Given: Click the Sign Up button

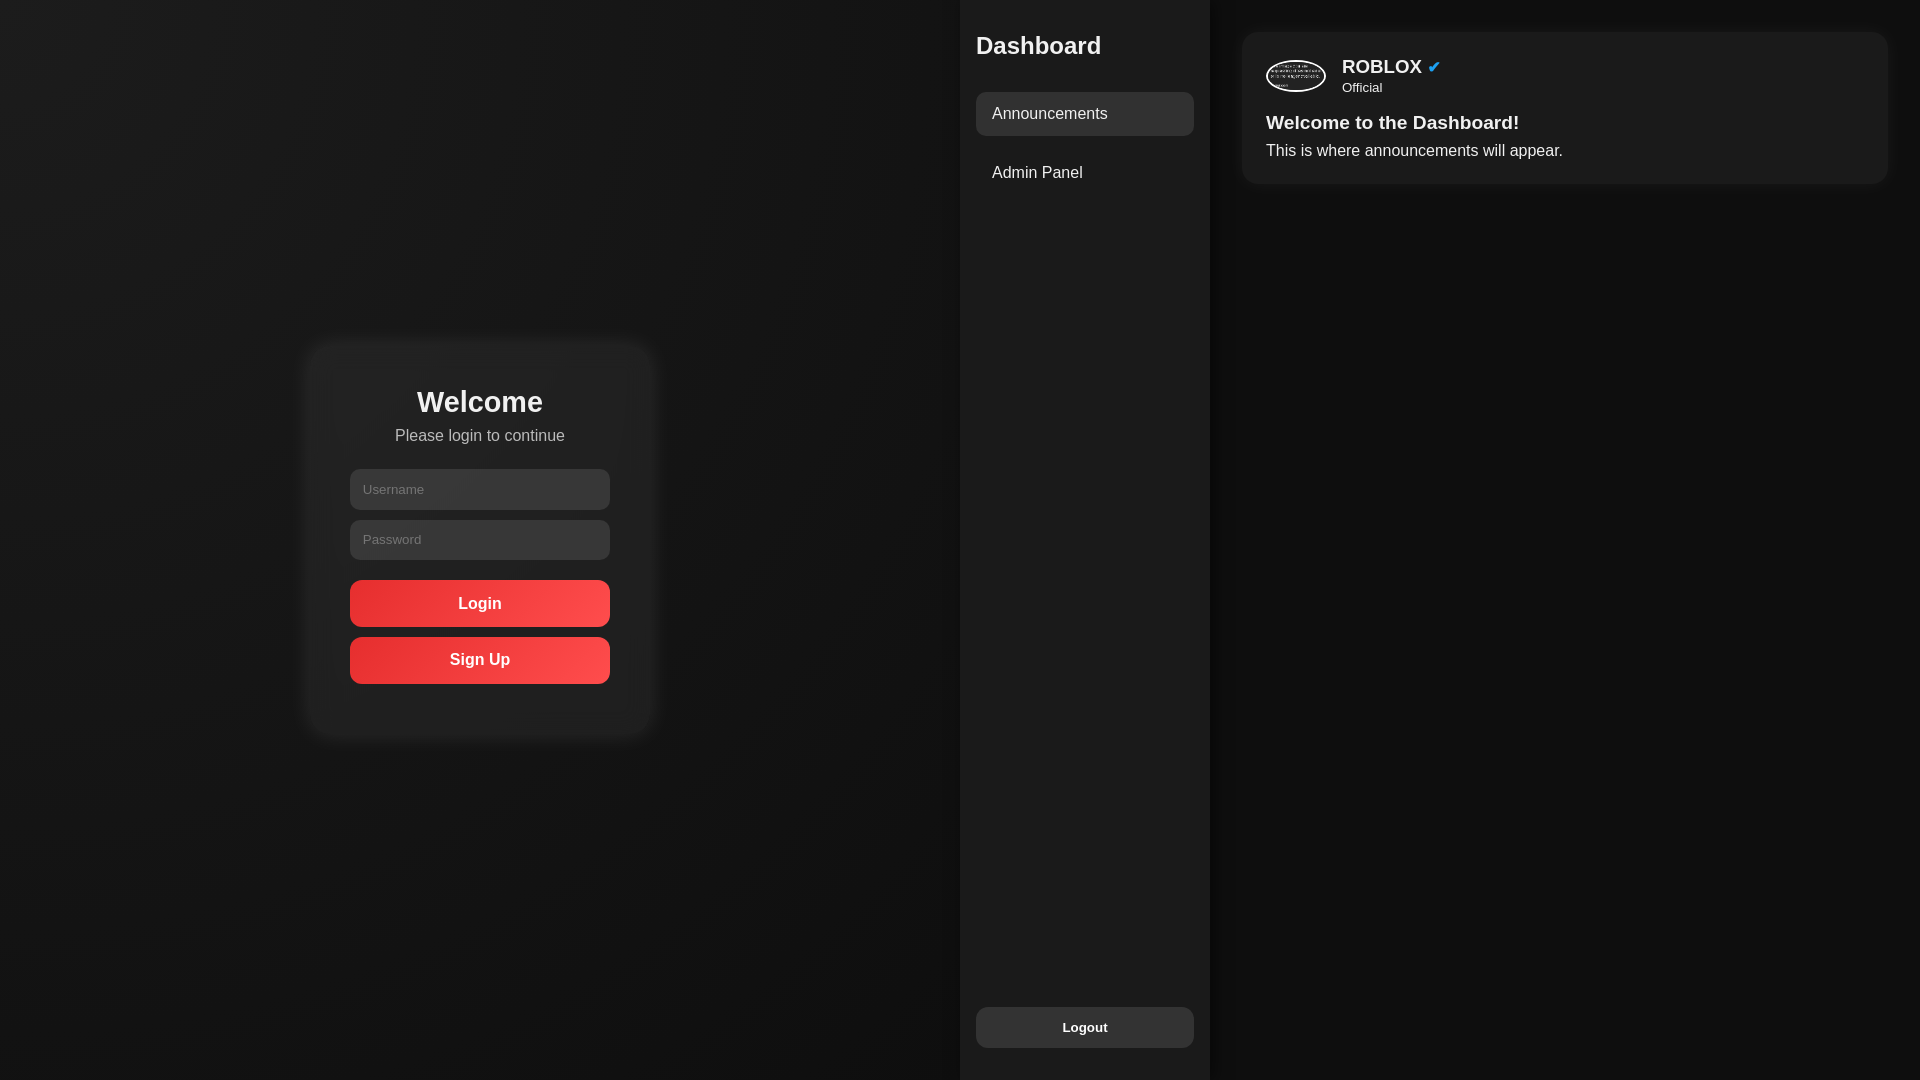Looking at the screenshot, I should point(480,660).
